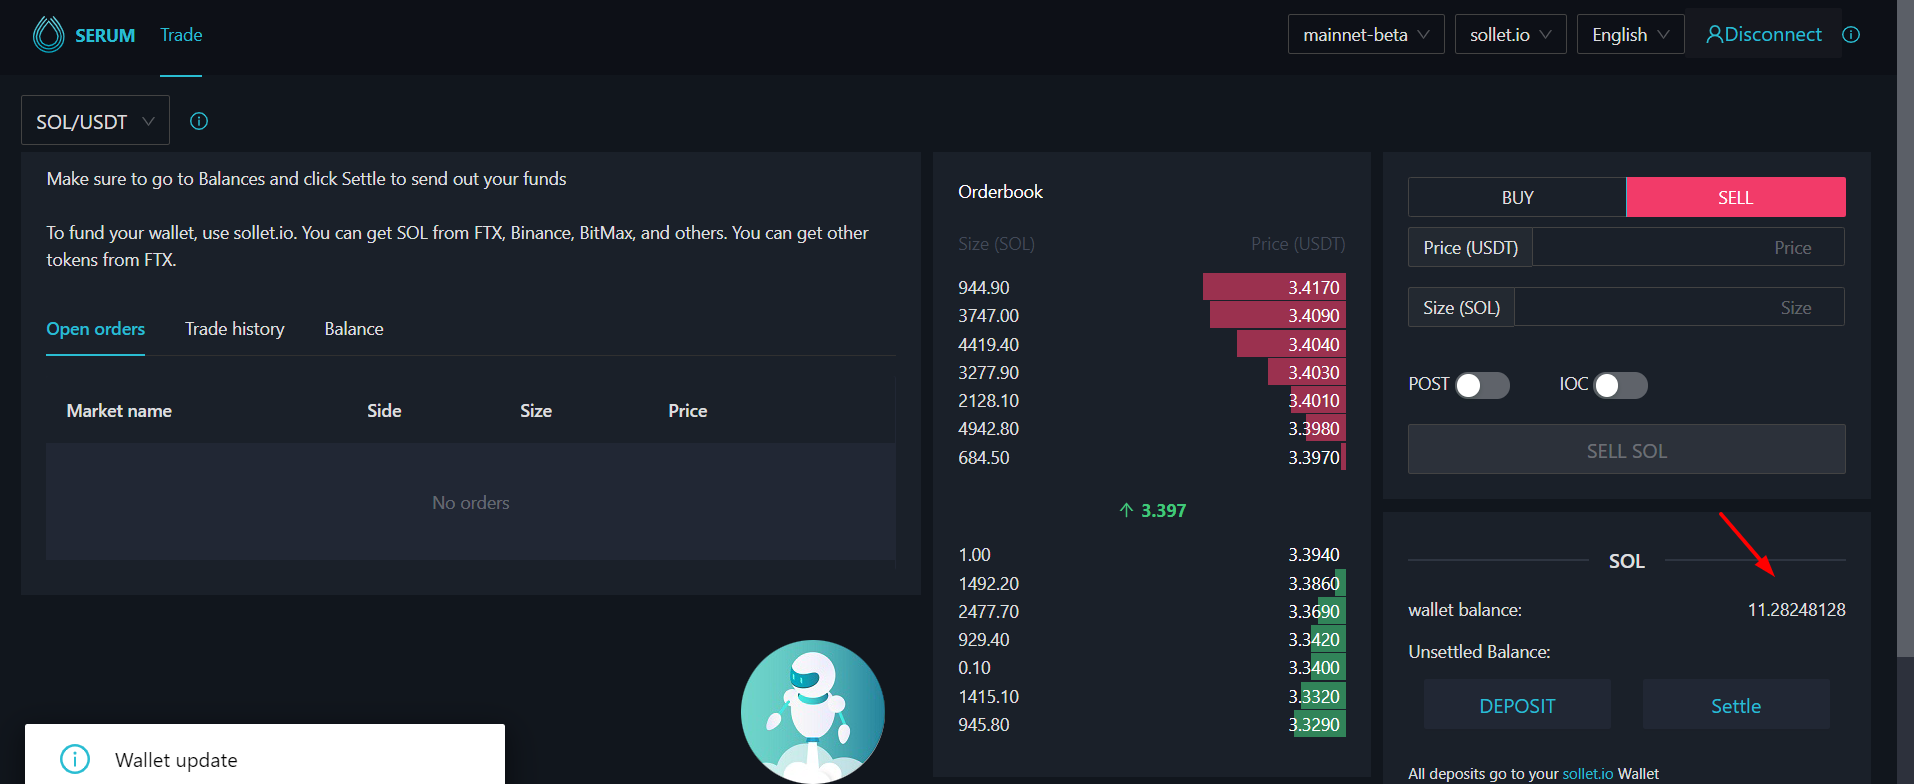
Task: Select bid price 3.3420 in orderbook
Action: tap(1314, 639)
